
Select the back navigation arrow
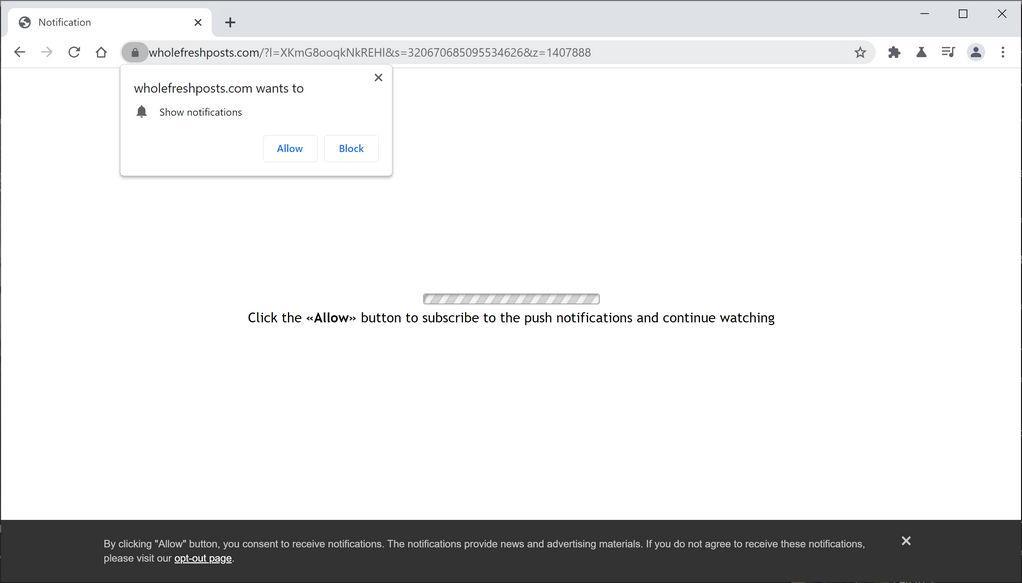click(x=19, y=52)
